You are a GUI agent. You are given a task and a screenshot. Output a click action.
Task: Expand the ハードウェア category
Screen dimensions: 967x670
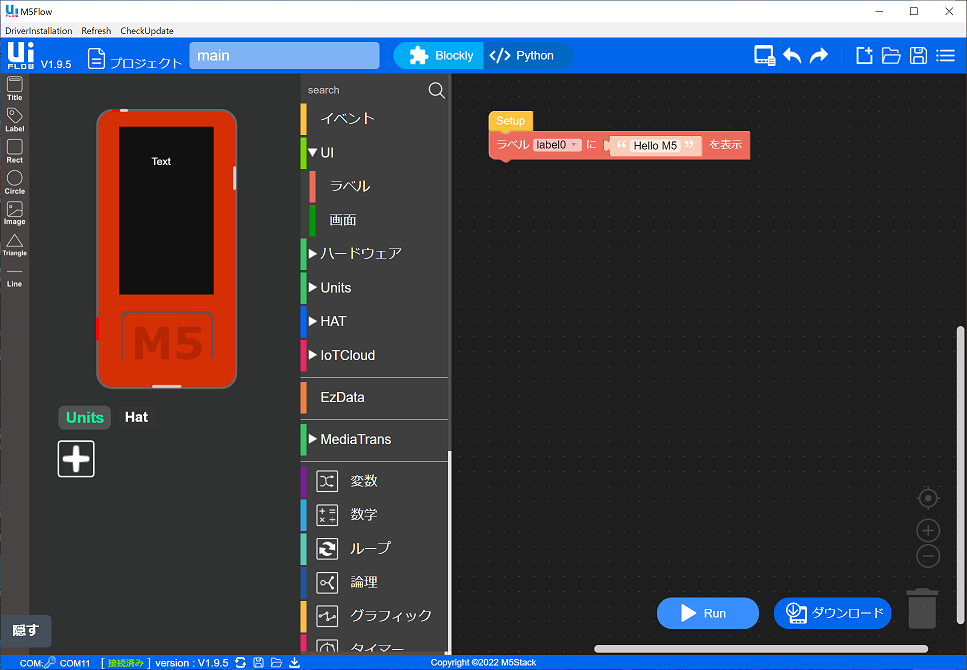pos(313,254)
